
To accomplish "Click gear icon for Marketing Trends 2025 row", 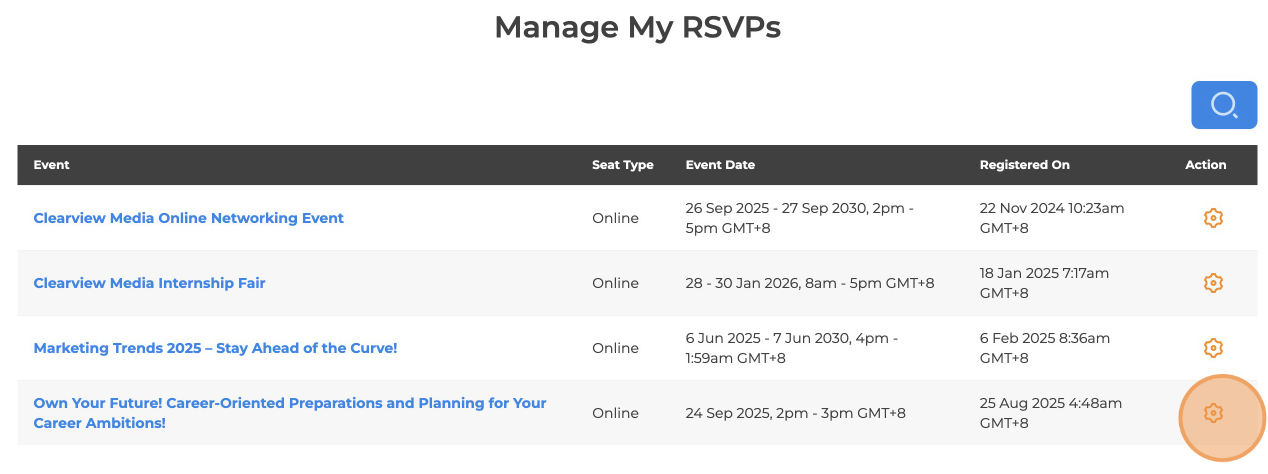I will tap(1213, 348).
